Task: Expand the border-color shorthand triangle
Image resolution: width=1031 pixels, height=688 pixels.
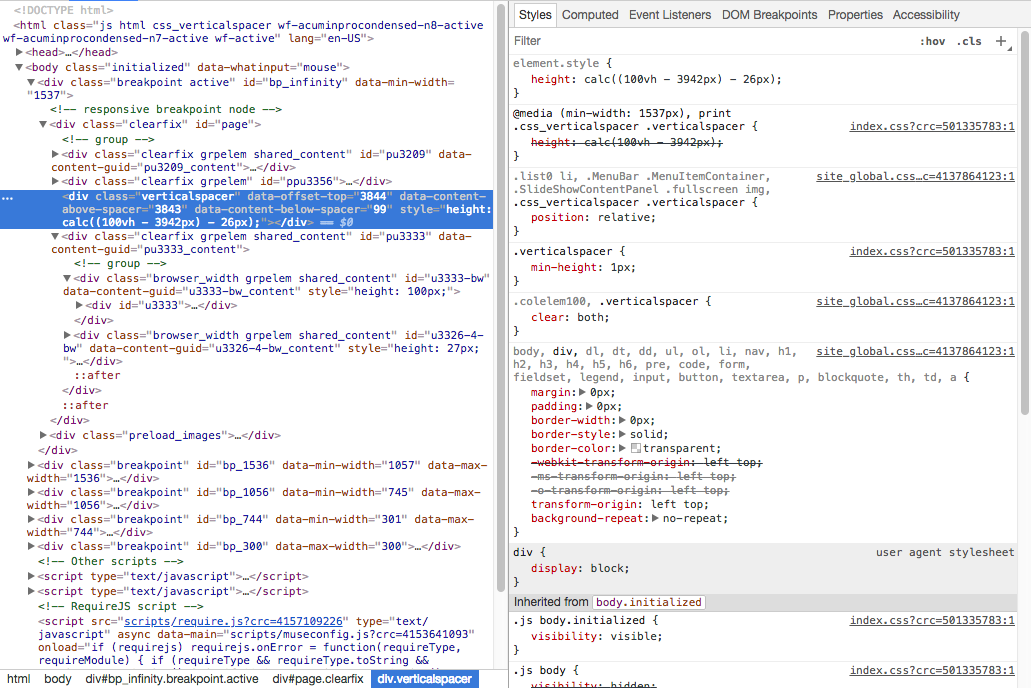Action: point(622,449)
